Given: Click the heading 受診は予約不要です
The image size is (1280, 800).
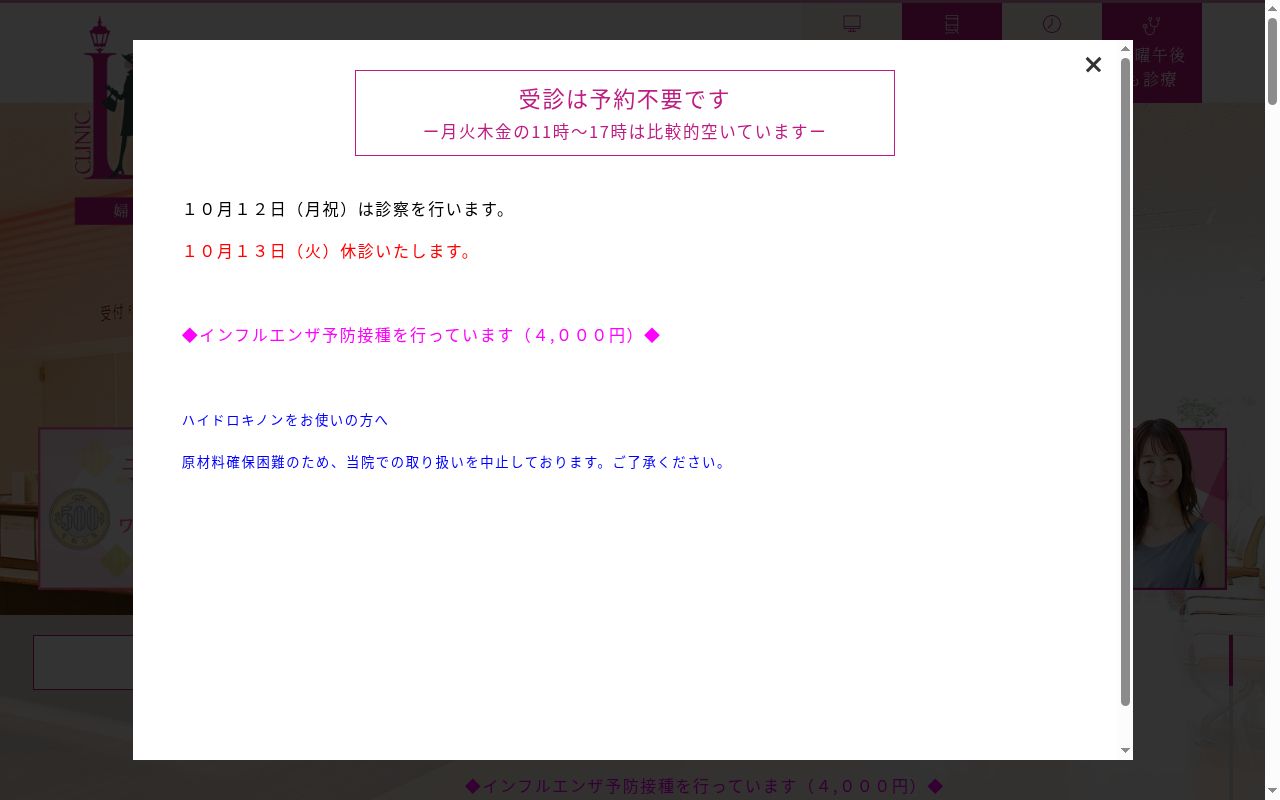Looking at the screenshot, I should 625,99.
